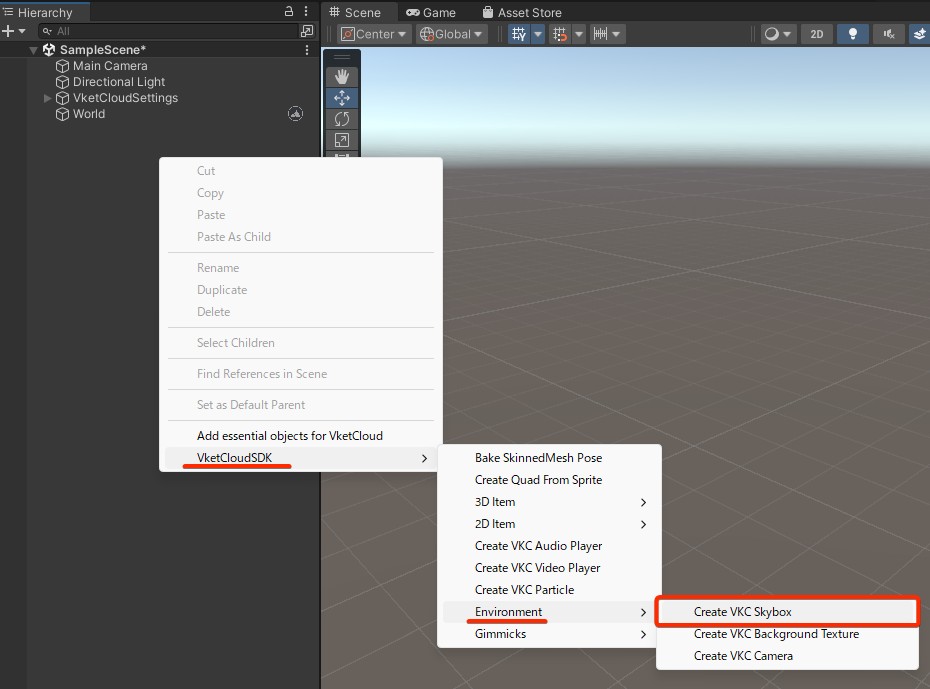The height and width of the screenshot is (689, 930).
Task: Switch to the Game tab
Action: 431,13
